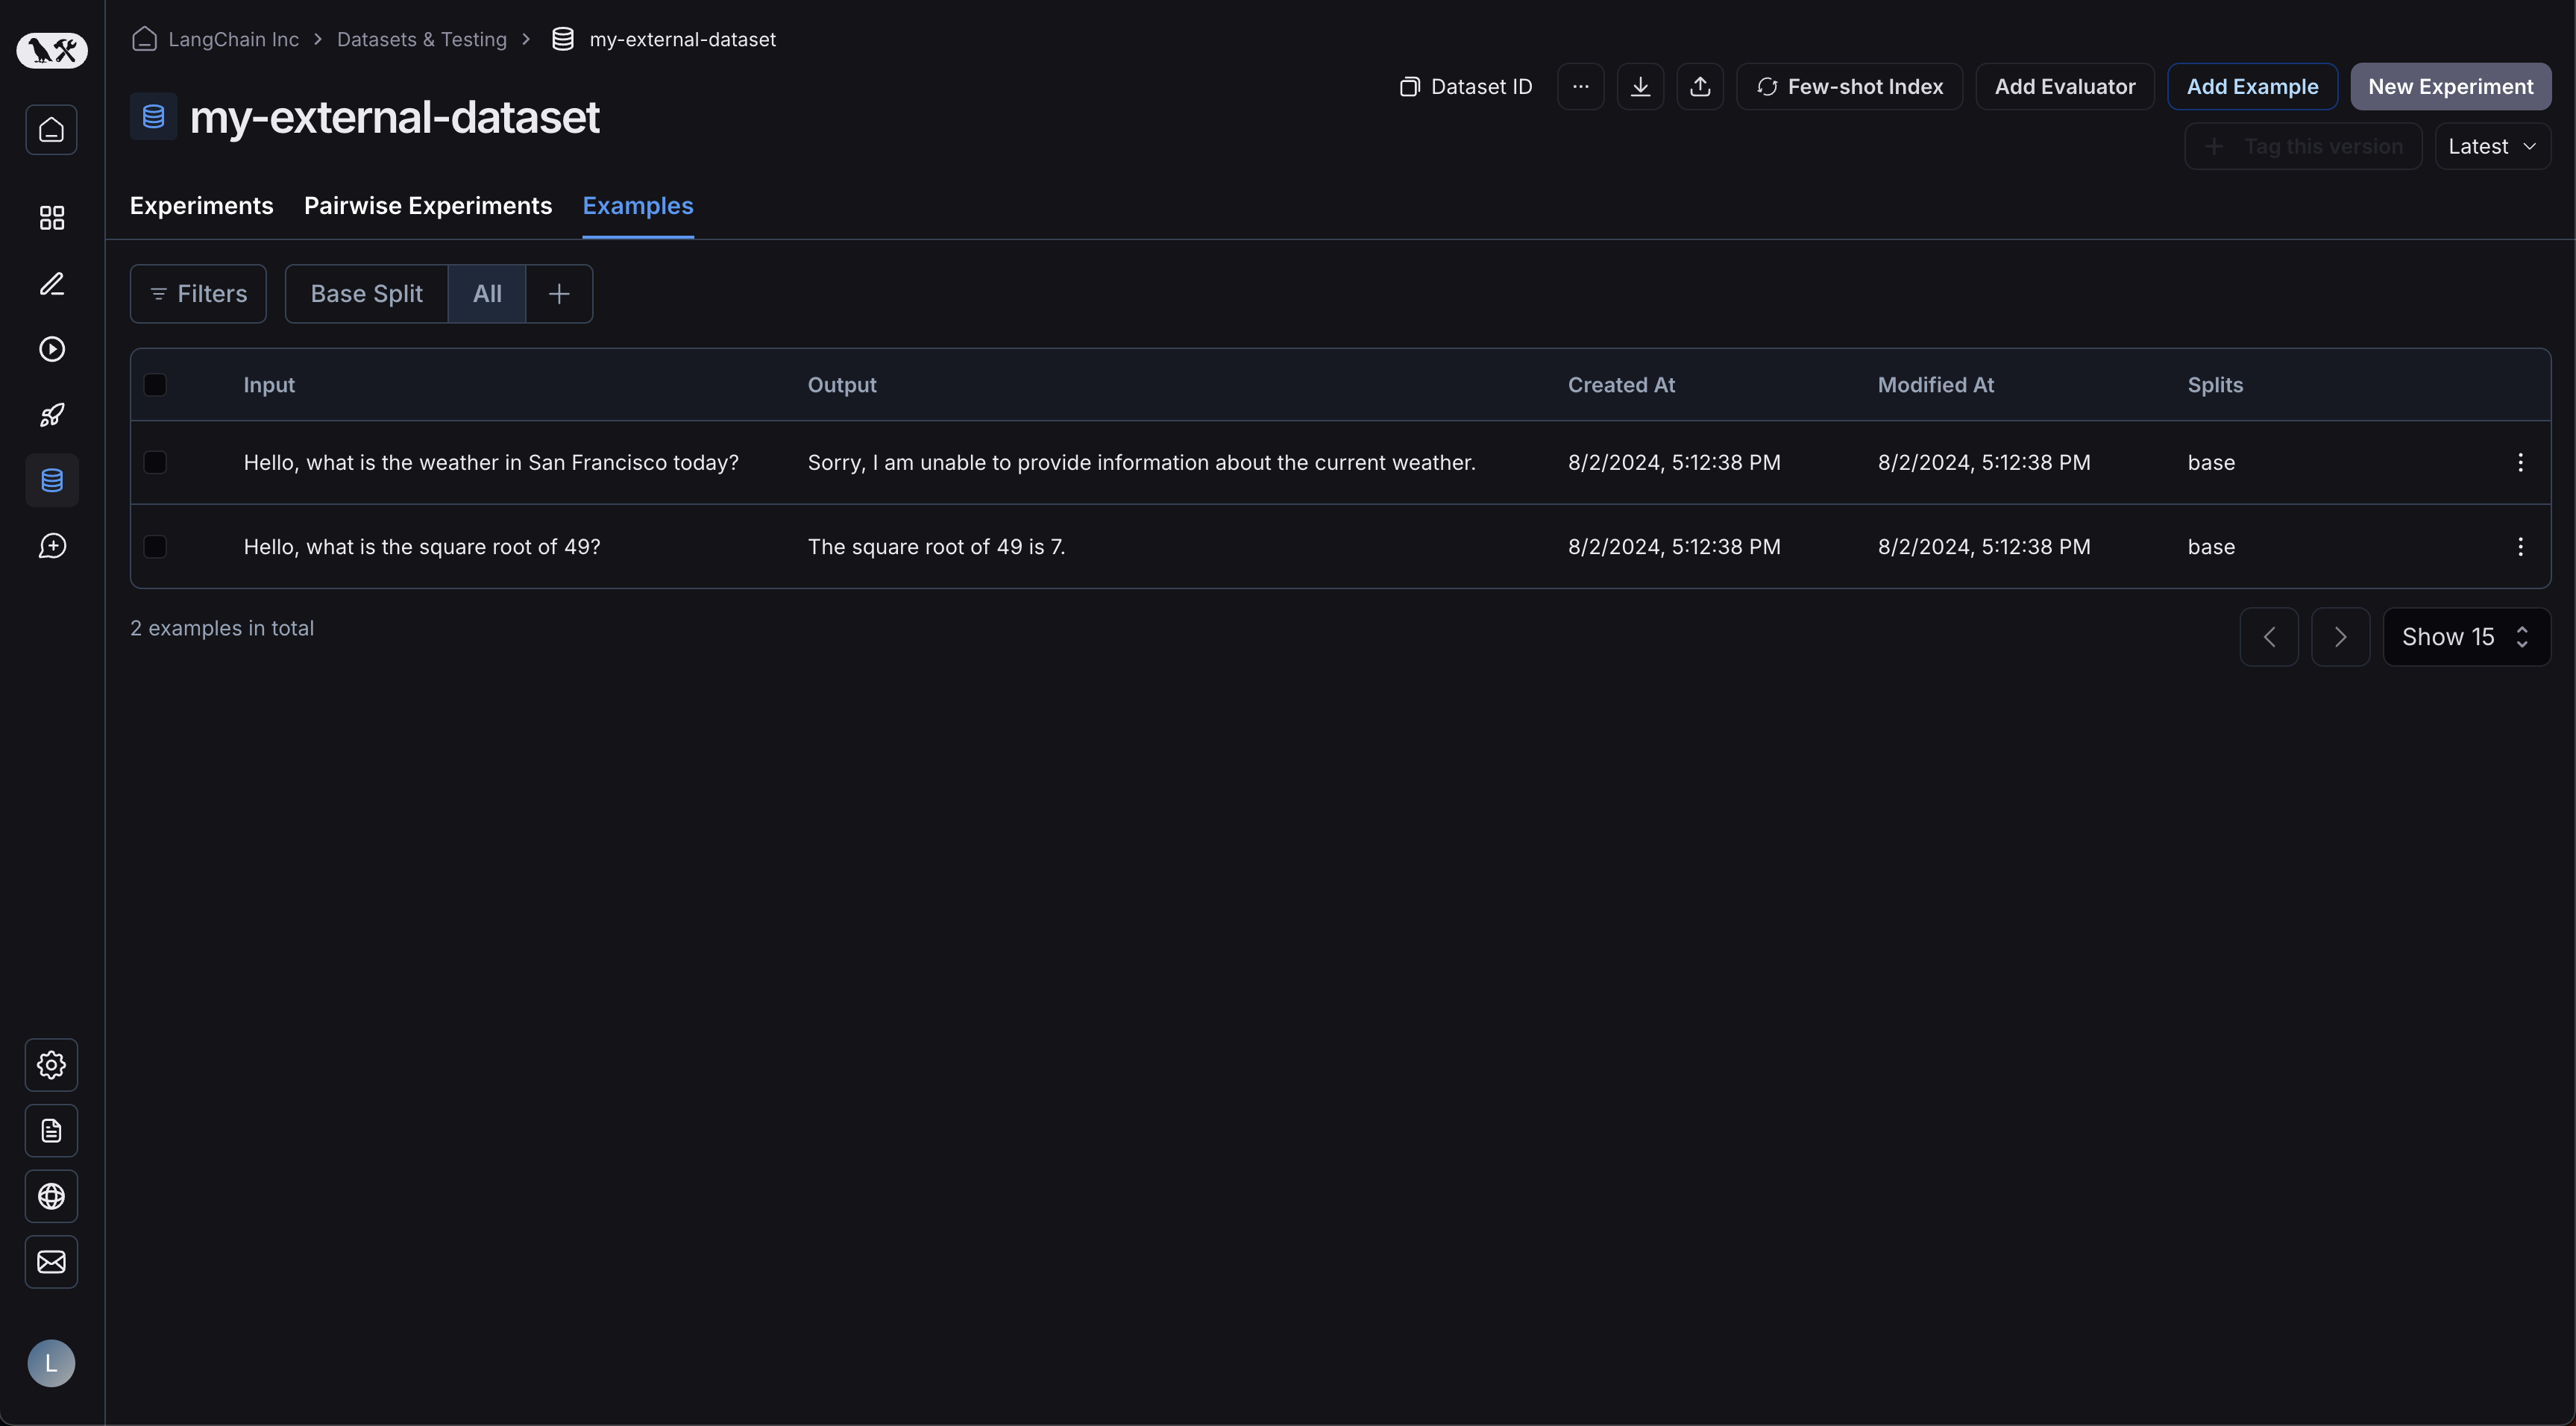The height and width of the screenshot is (1426, 2576).
Task: Open settings gear in sidebar
Action: click(52, 1065)
